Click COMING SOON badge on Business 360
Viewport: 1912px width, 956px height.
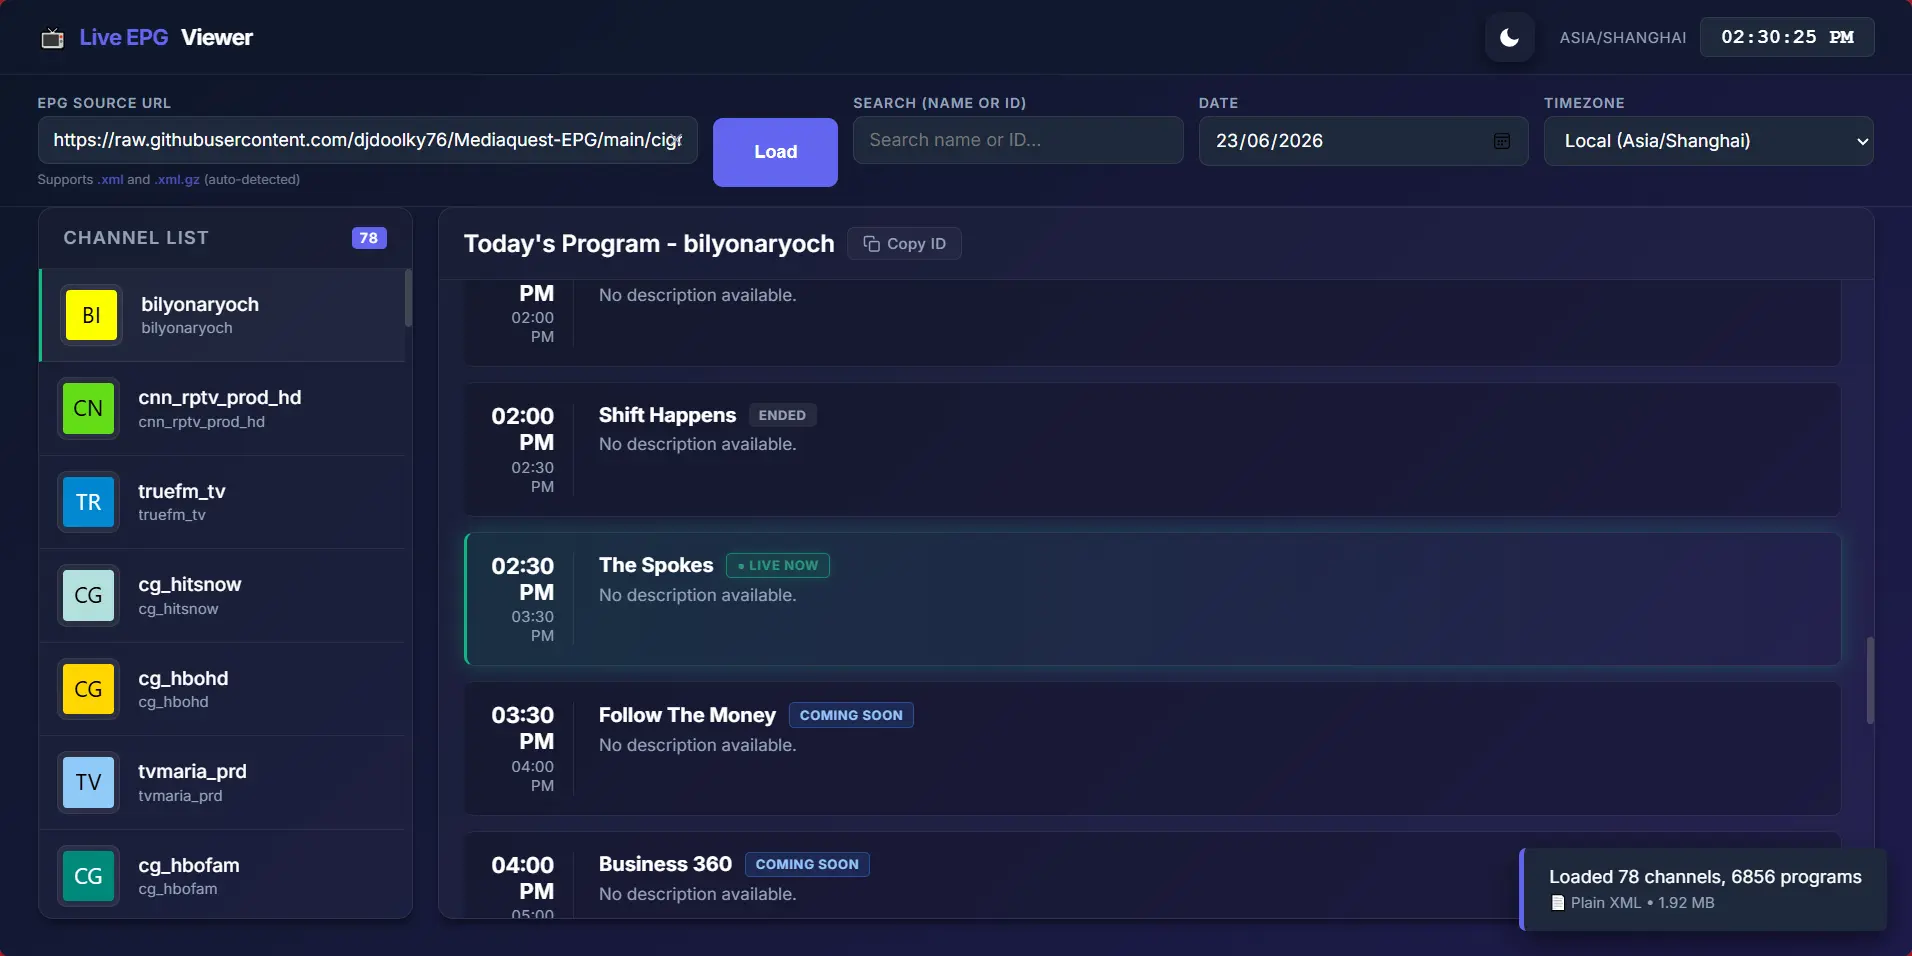click(x=807, y=864)
